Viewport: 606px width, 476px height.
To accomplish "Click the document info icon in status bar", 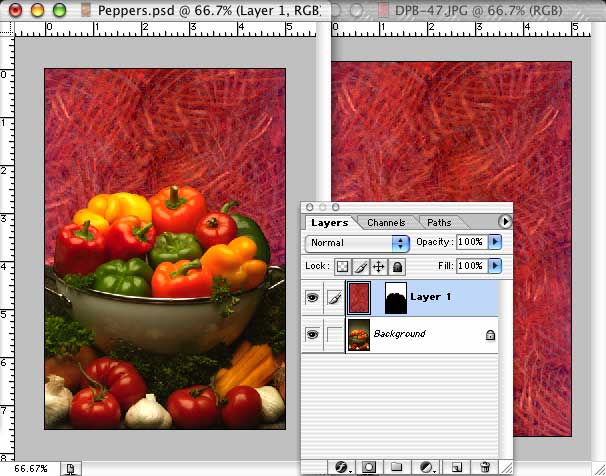I will coord(70,469).
